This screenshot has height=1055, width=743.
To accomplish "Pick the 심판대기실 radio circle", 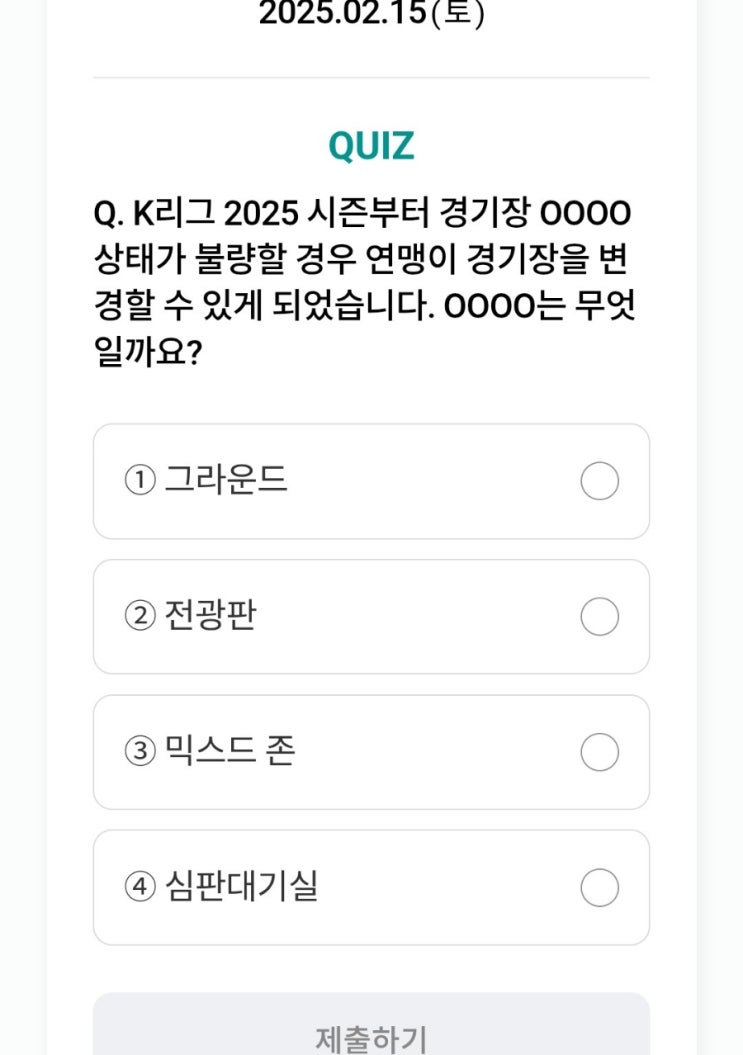I will tap(599, 887).
